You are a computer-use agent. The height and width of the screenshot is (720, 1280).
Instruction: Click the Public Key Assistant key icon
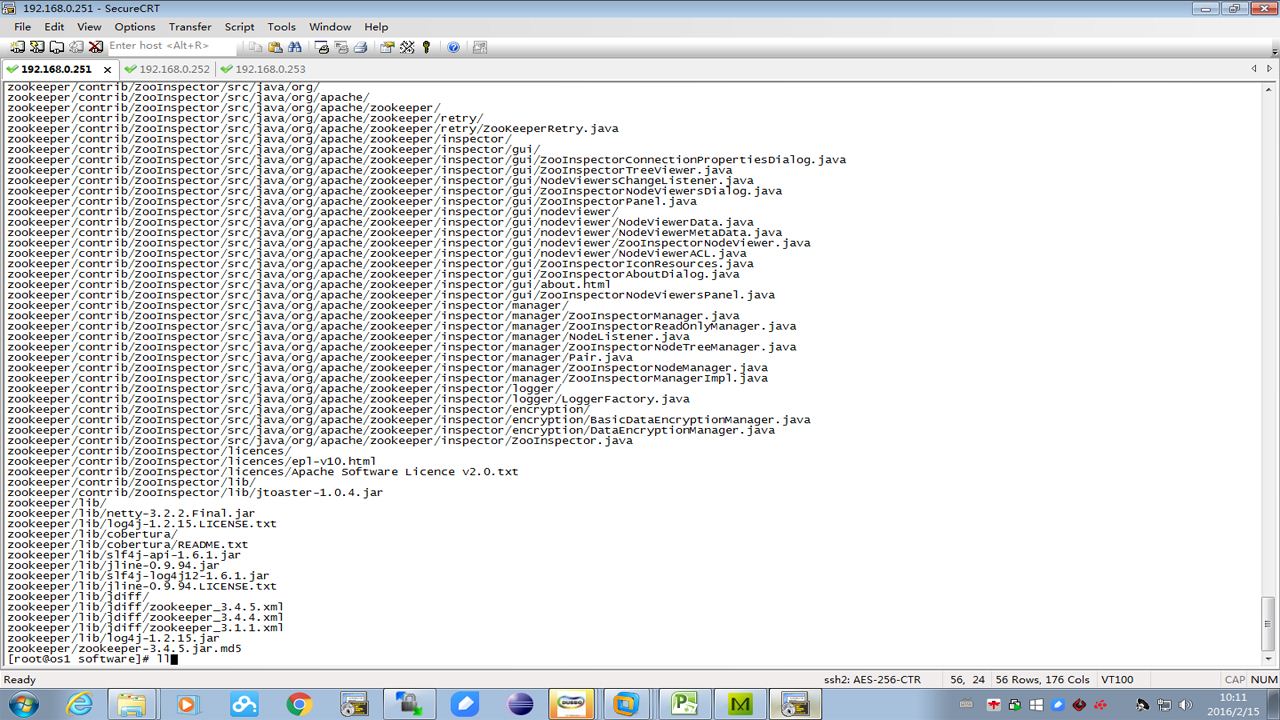click(426, 47)
